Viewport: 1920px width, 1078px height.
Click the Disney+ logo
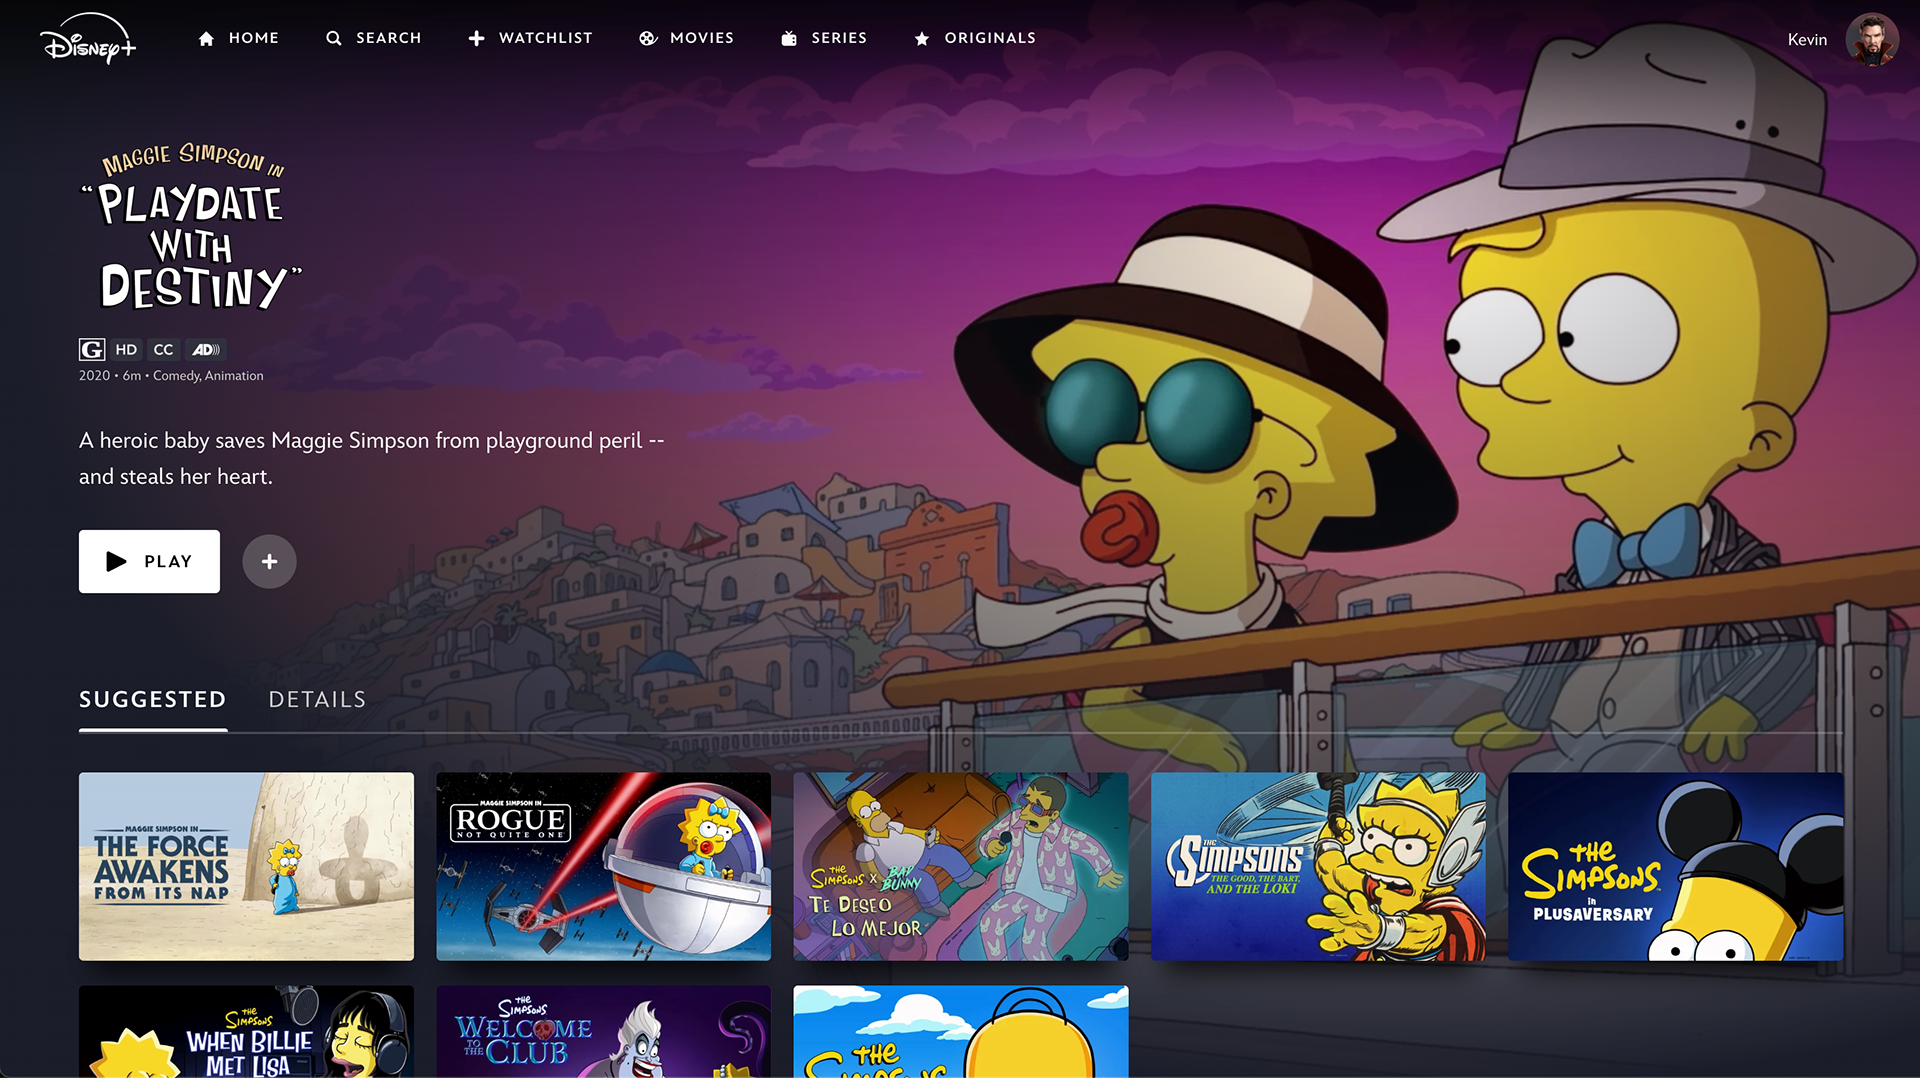pyautogui.click(x=88, y=39)
